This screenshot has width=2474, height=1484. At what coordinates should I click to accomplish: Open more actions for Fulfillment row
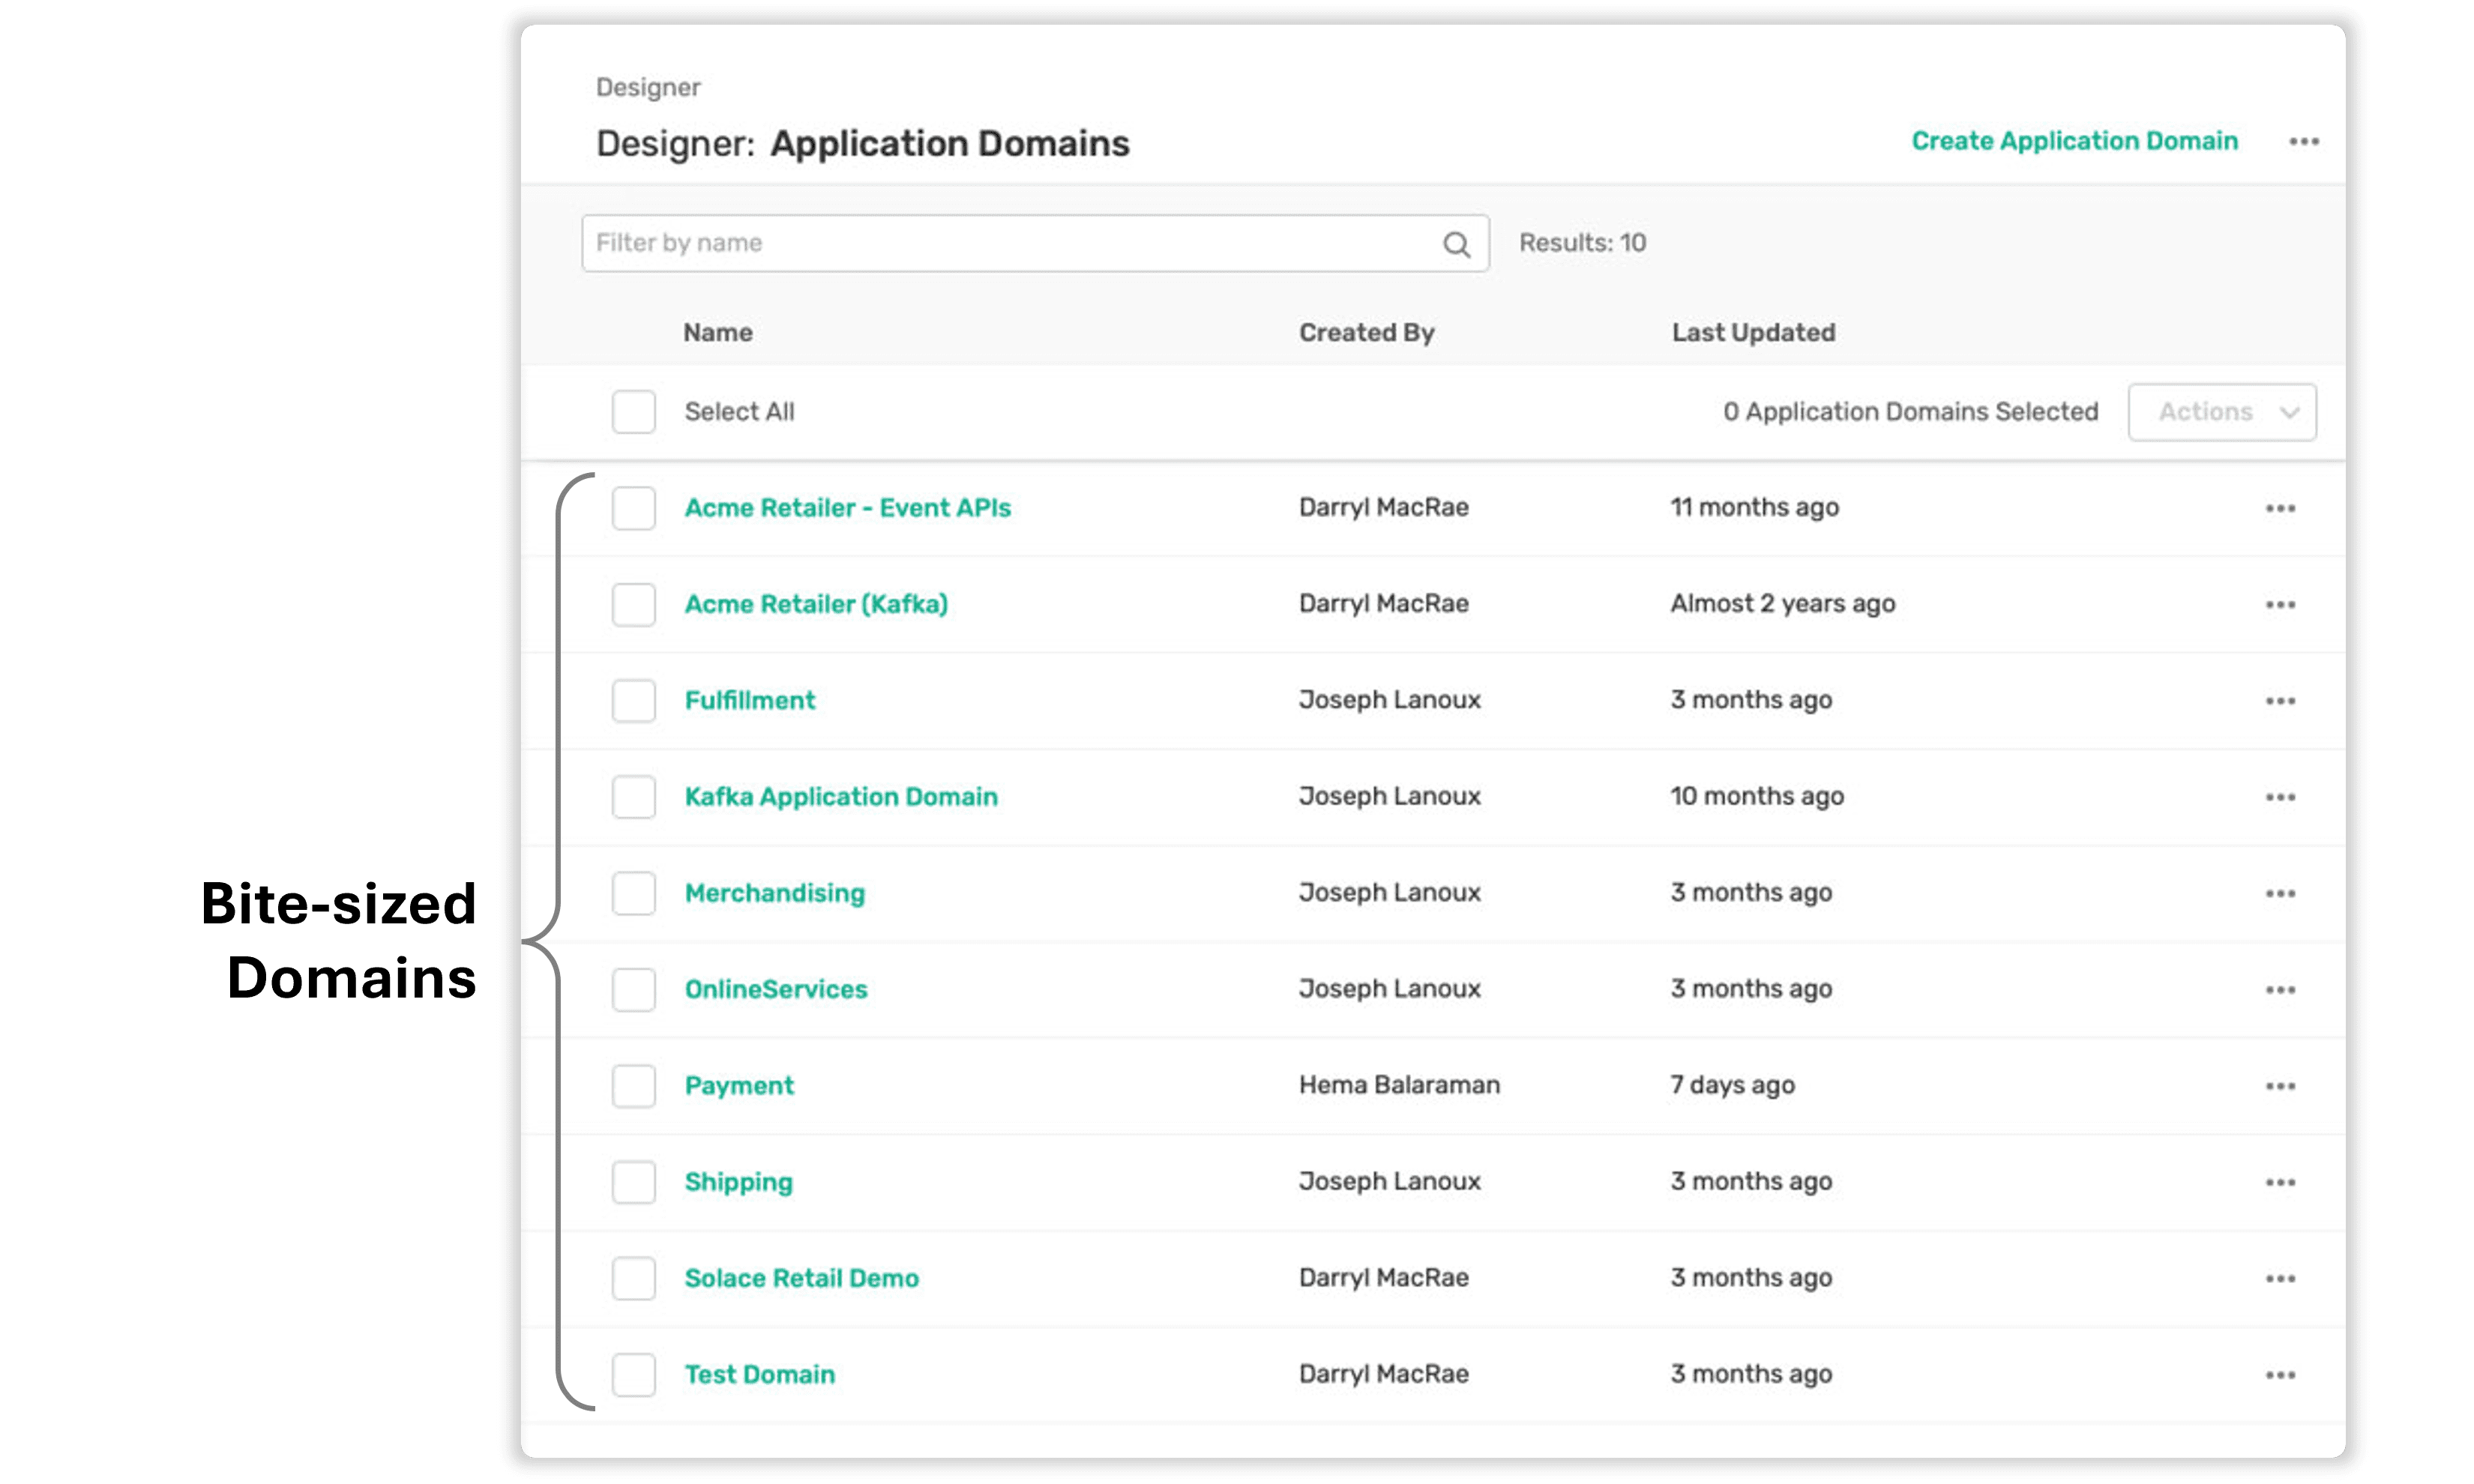pyautogui.click(x=2280, y=701)
